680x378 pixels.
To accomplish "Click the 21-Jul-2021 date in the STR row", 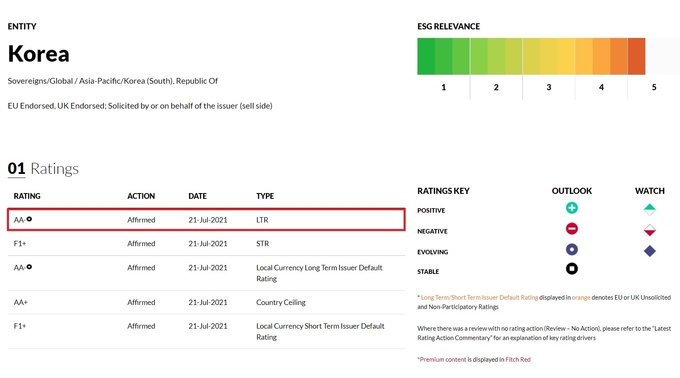I will (208, 244).
